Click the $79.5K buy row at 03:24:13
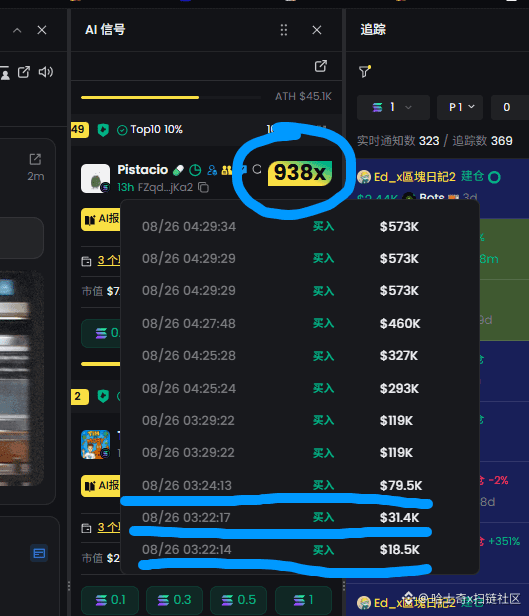The height and width of the screenshot is (616, 529). pos(300,486)
